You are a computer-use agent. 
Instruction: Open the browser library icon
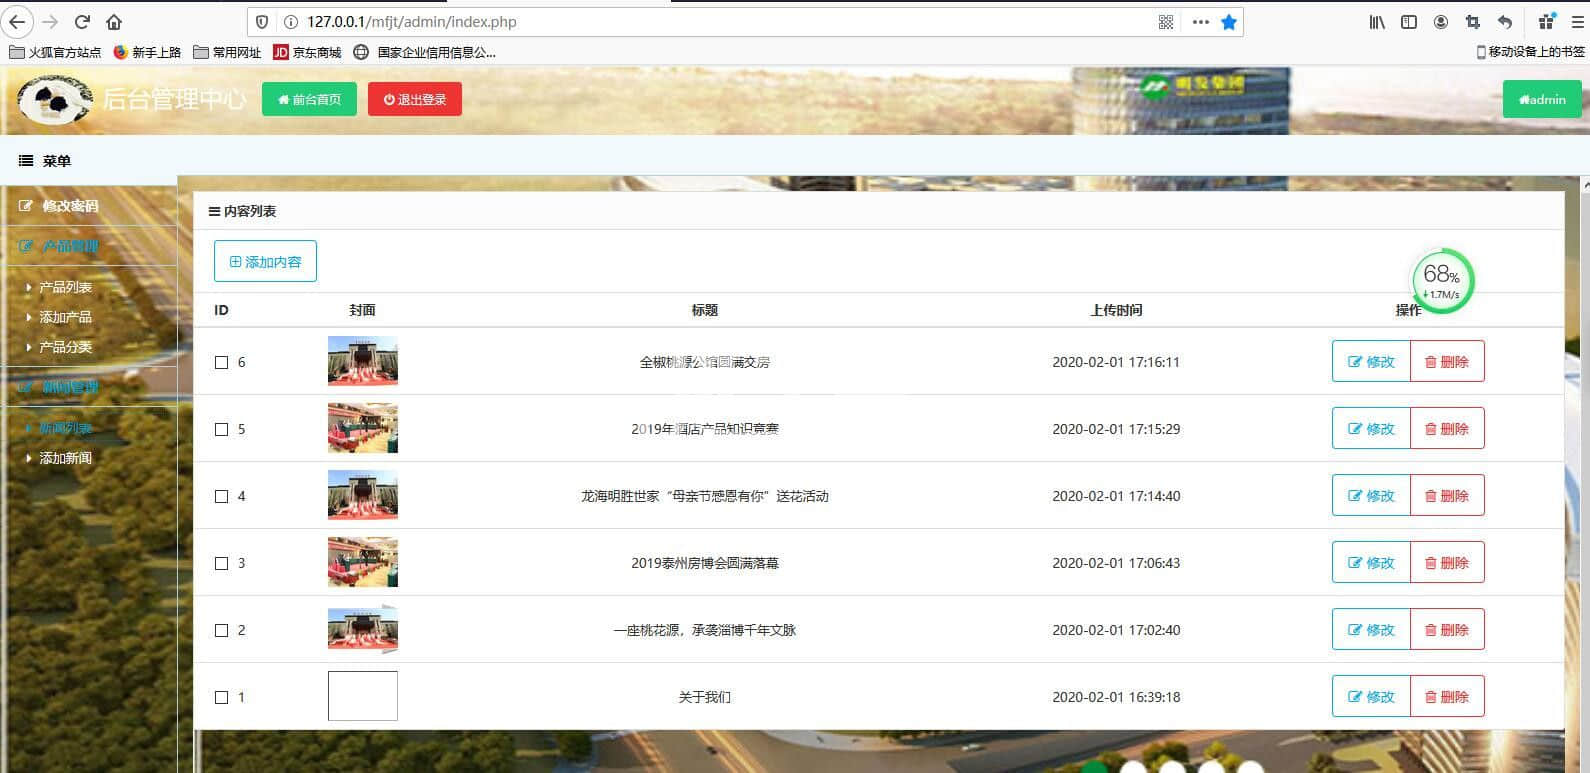click(x=1377, y=22)
